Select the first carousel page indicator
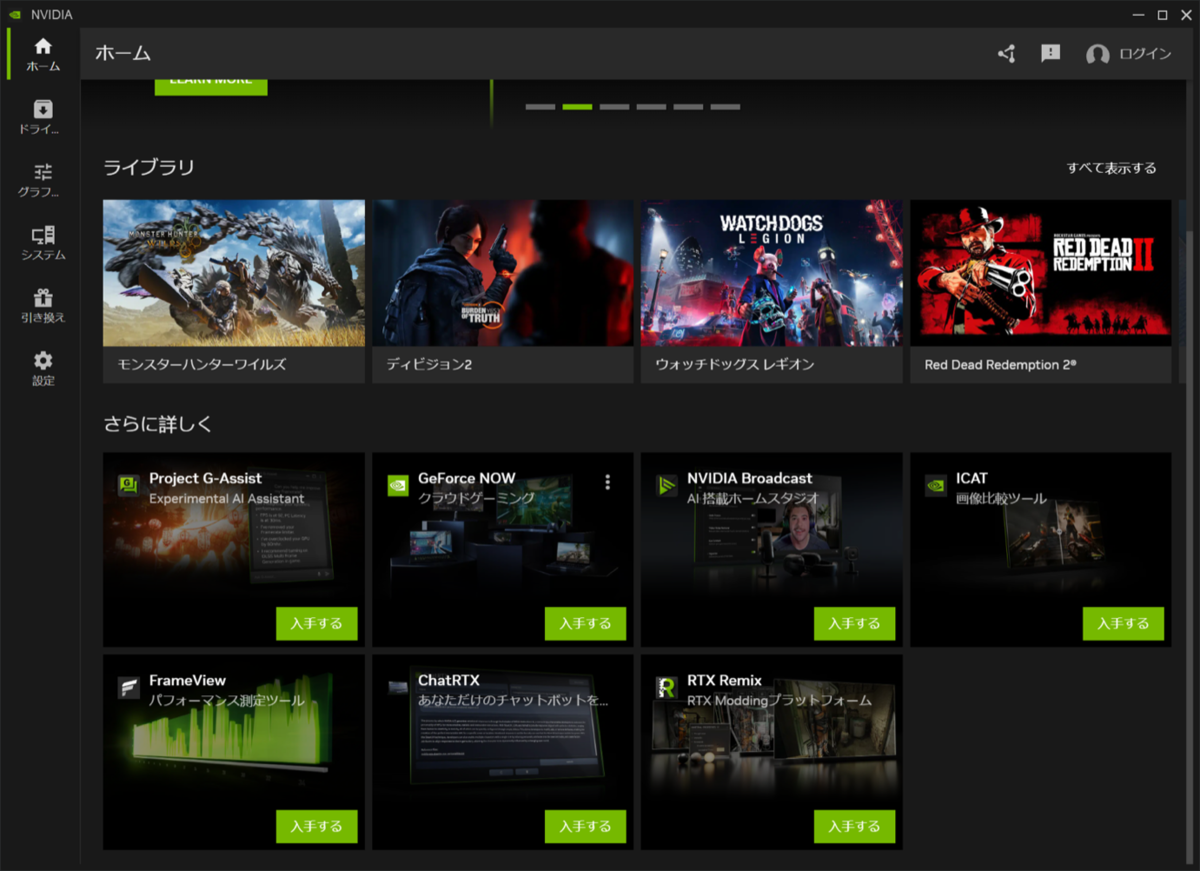This screenshot has height=871, width=1200. coord(540,107)
